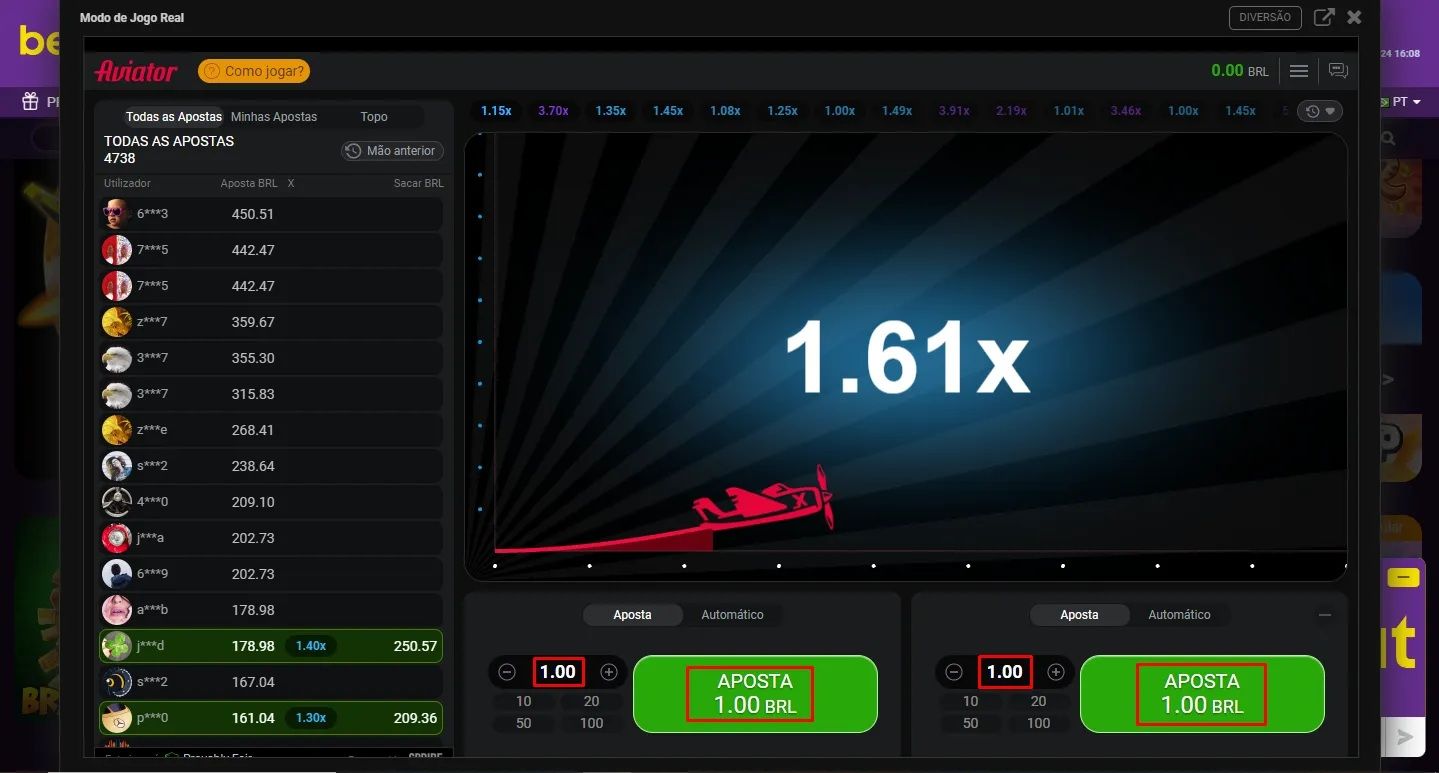The width and height of the screenshot is (1439, 773).
Task: Open game in new window icon
Action: click(1324, 17)
